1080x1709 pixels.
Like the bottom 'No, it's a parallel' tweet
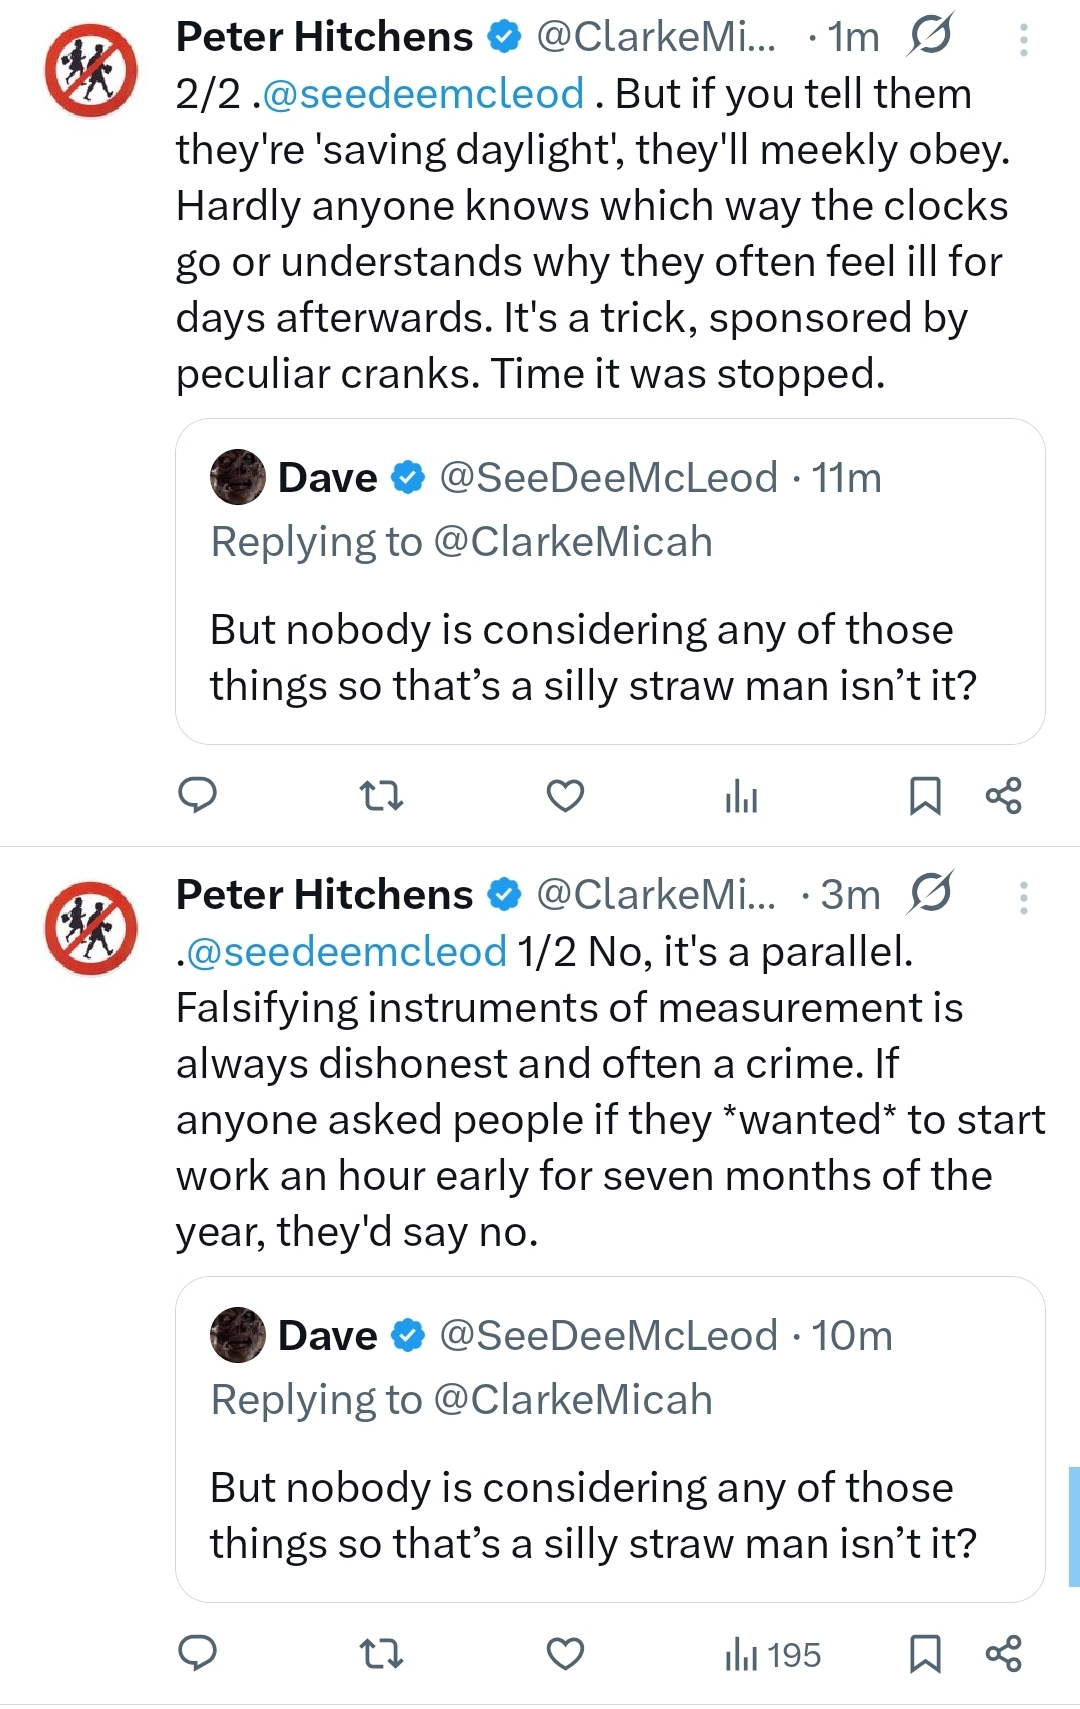[565, 1654]
